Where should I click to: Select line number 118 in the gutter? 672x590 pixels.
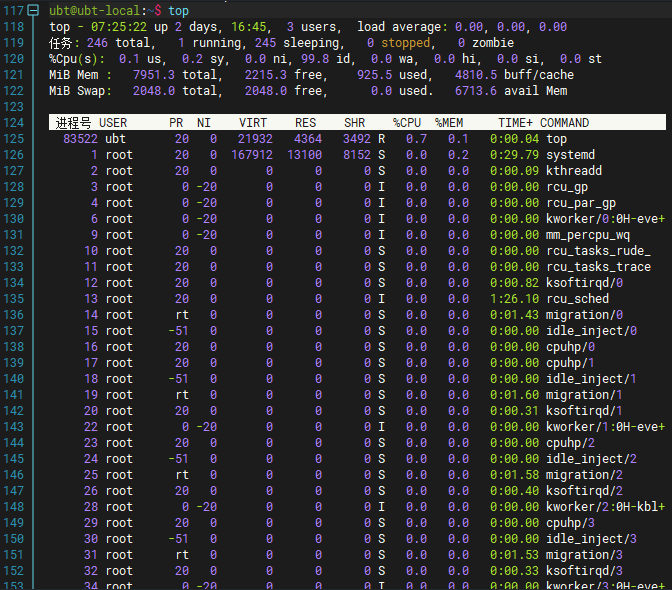point(14,27)
